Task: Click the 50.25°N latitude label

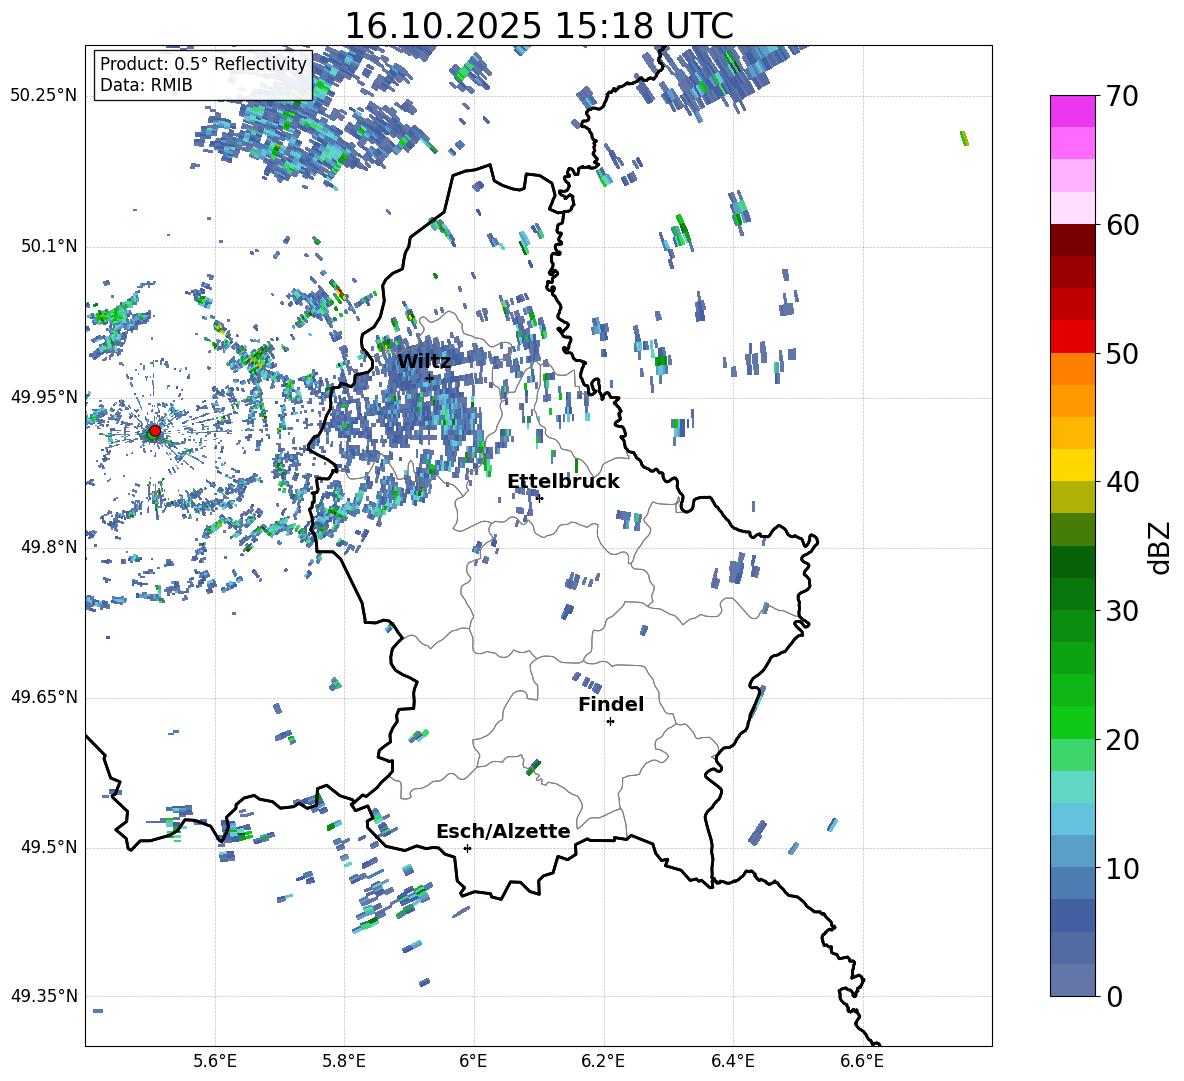Action: pyautogui.click(x=44, y=96)
